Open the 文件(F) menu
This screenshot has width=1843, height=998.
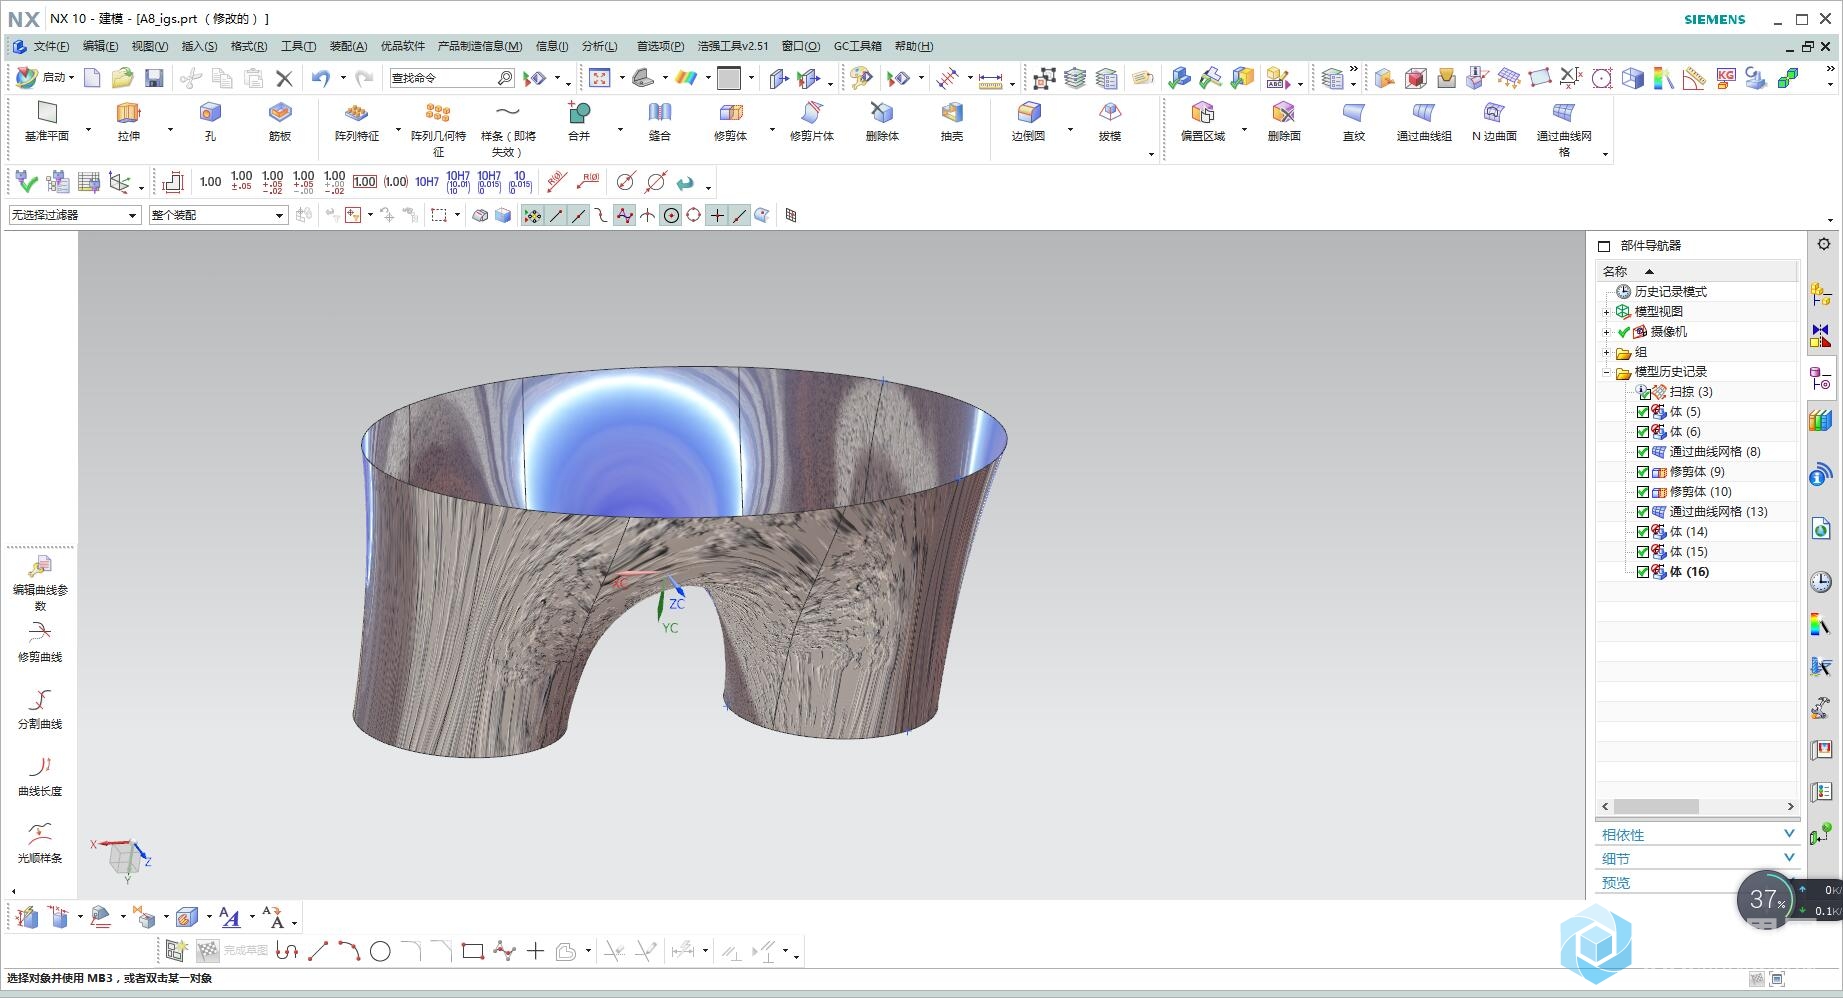point(51,46)
